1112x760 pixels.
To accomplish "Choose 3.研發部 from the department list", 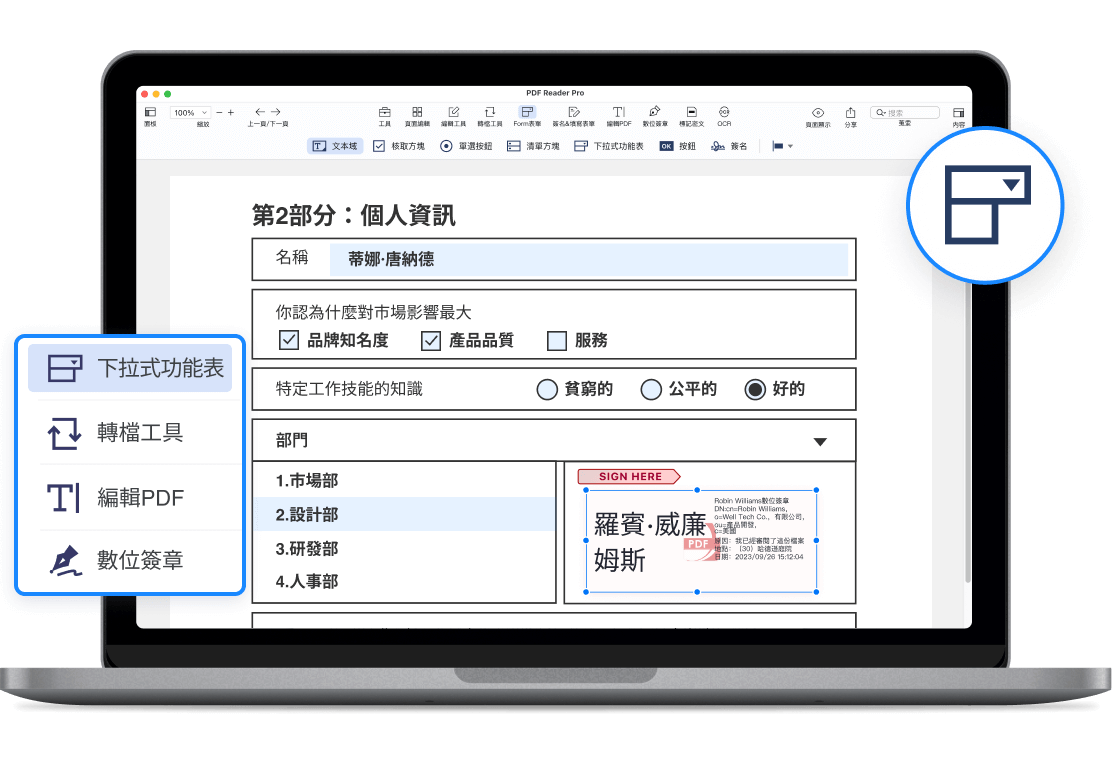I will tap(308, 548).
